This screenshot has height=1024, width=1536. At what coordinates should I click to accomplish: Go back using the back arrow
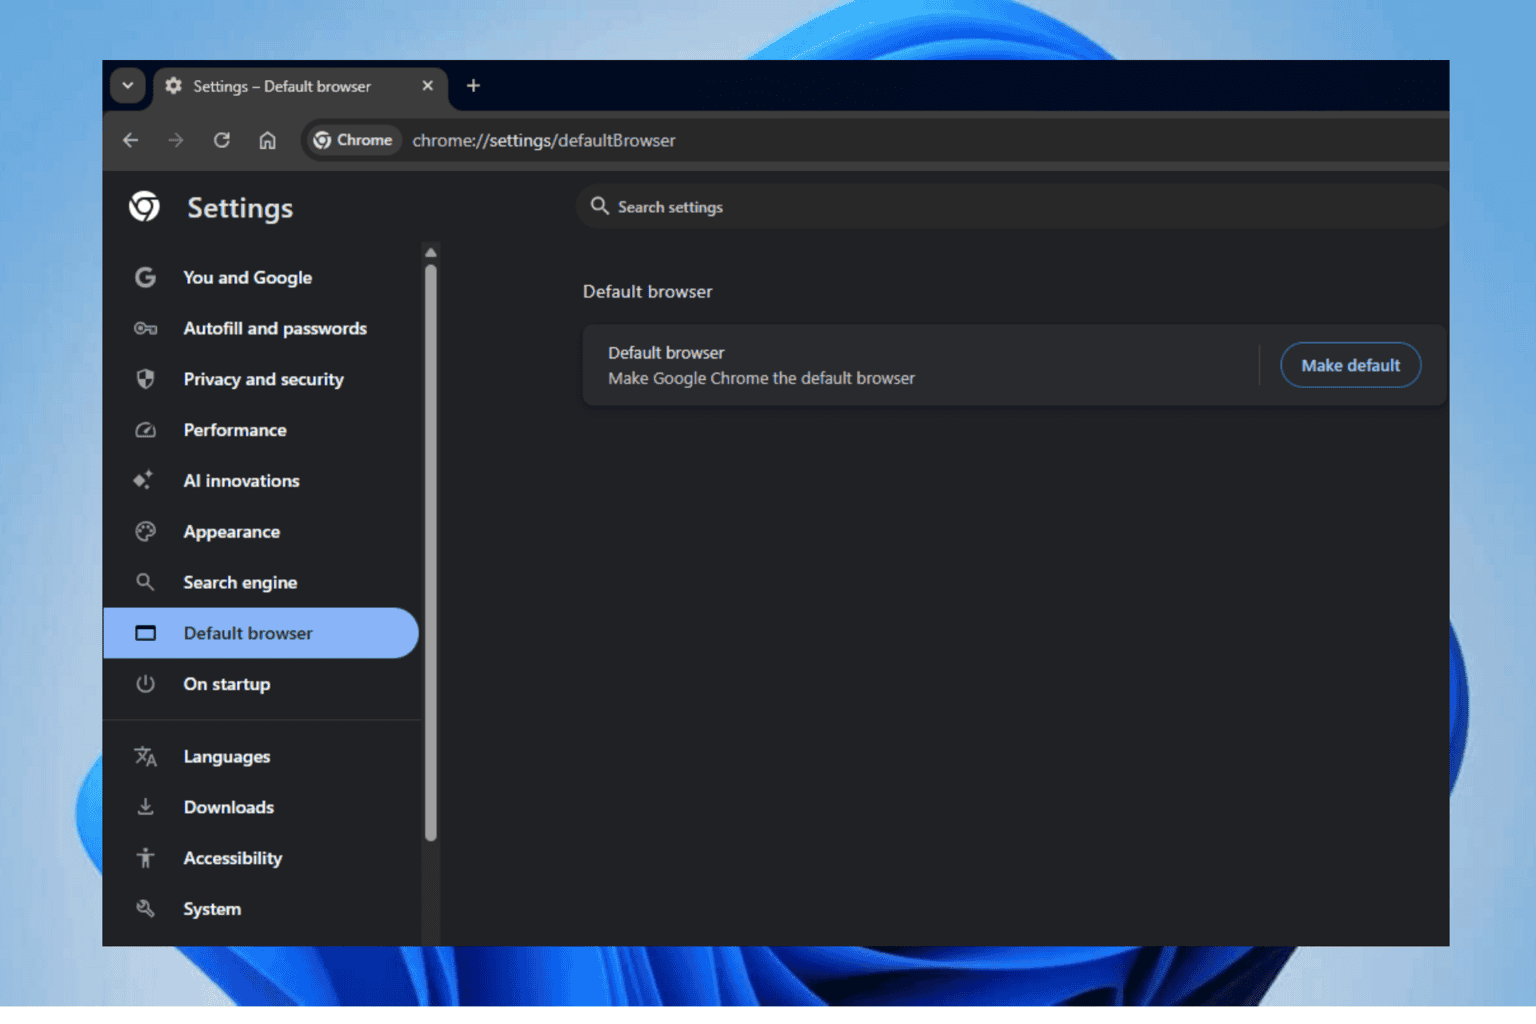[130, 140]
